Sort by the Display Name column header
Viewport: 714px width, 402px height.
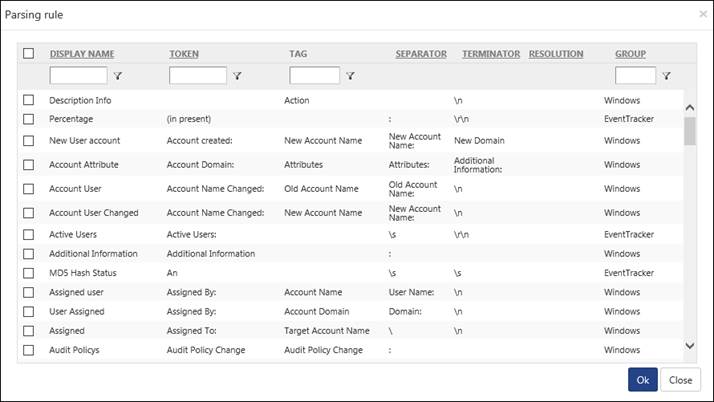tap(82, 54)
